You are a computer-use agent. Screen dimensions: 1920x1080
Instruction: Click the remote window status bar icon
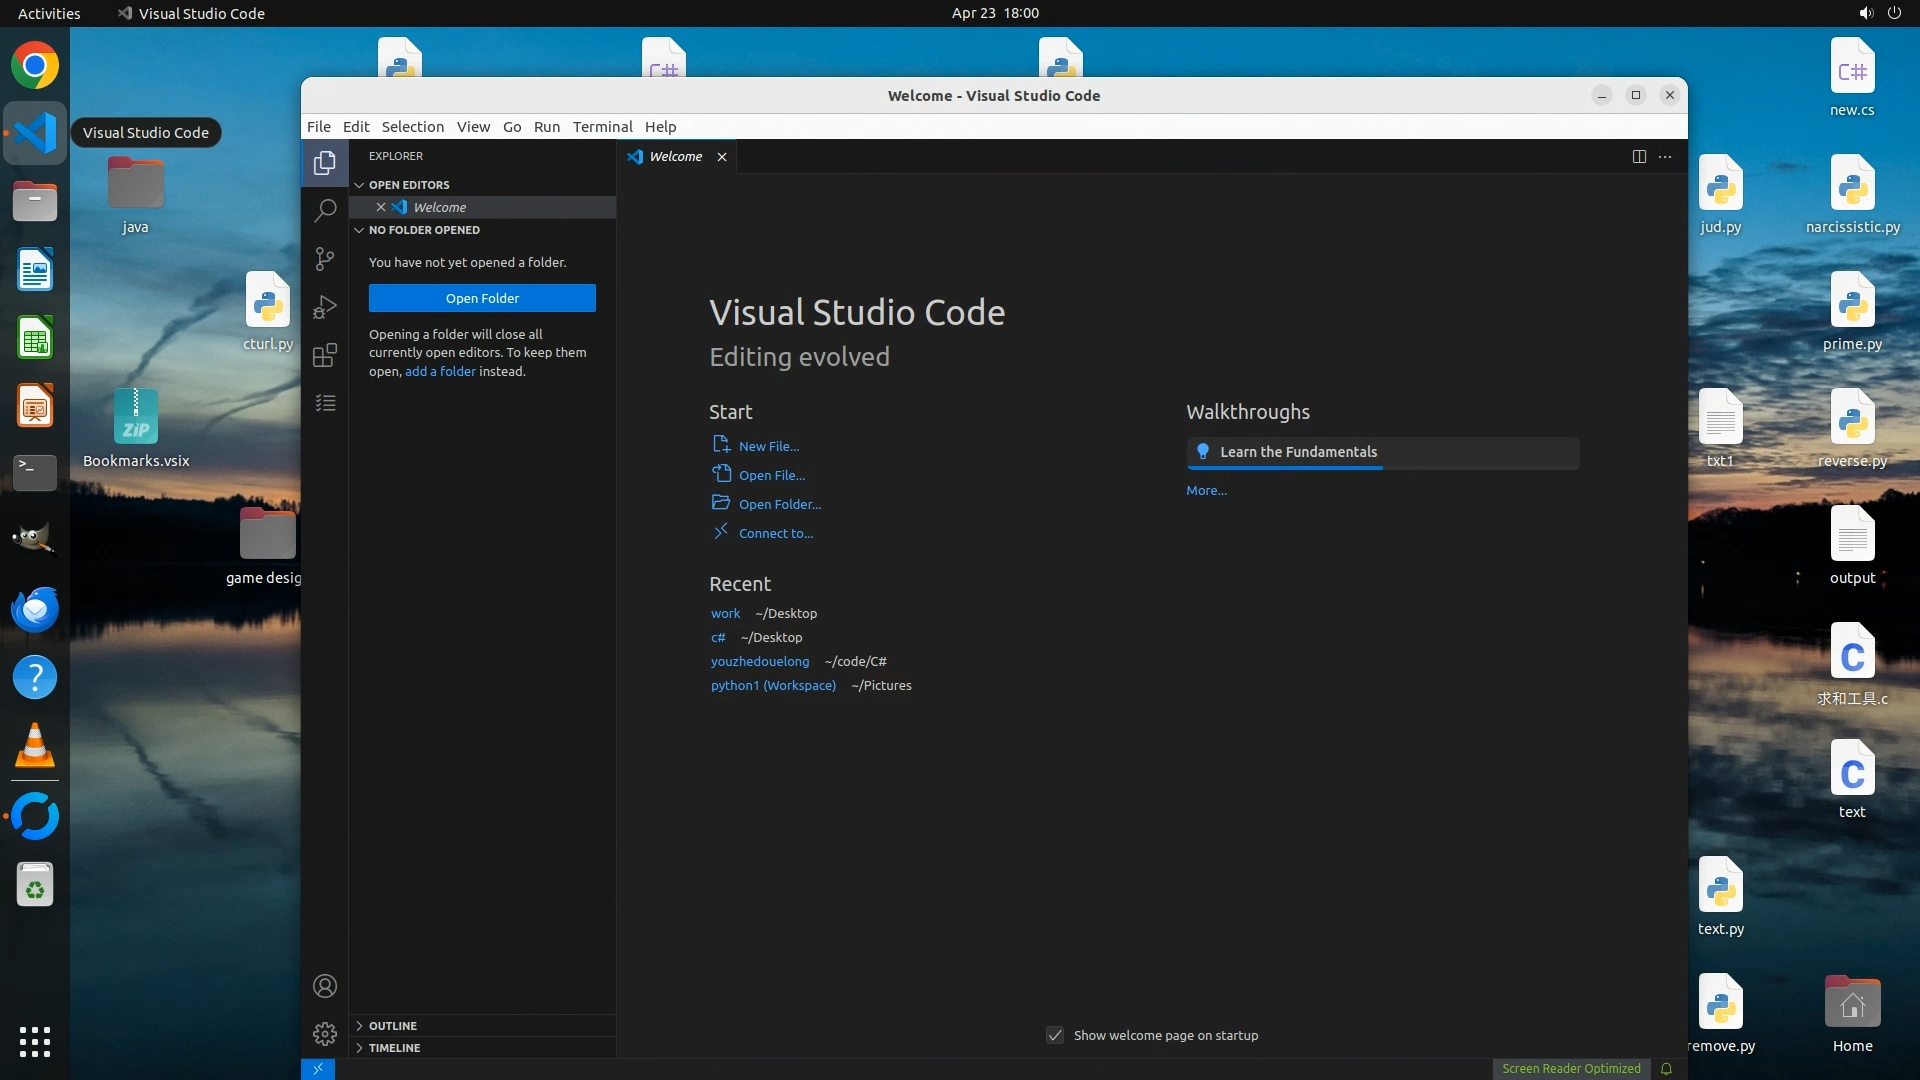[318, 1069]
